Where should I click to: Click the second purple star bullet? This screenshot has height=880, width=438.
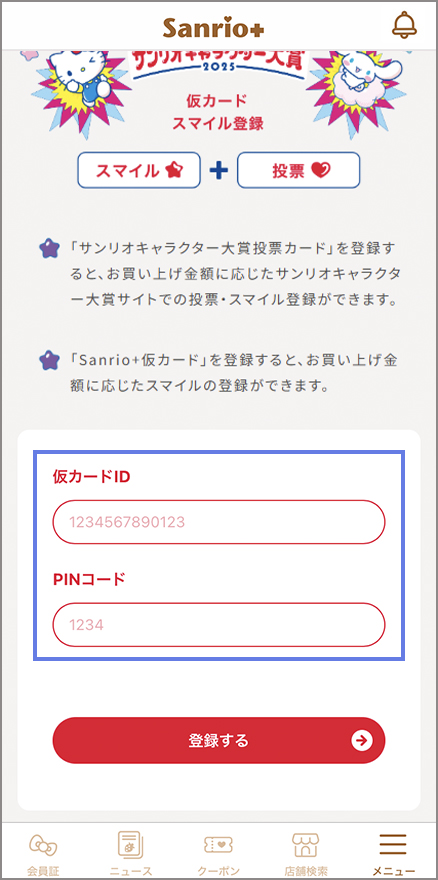49,359
